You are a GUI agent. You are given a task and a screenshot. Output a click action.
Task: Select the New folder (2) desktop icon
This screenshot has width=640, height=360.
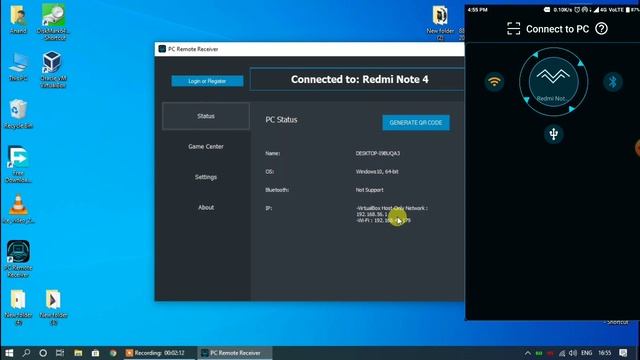point(440,22)
